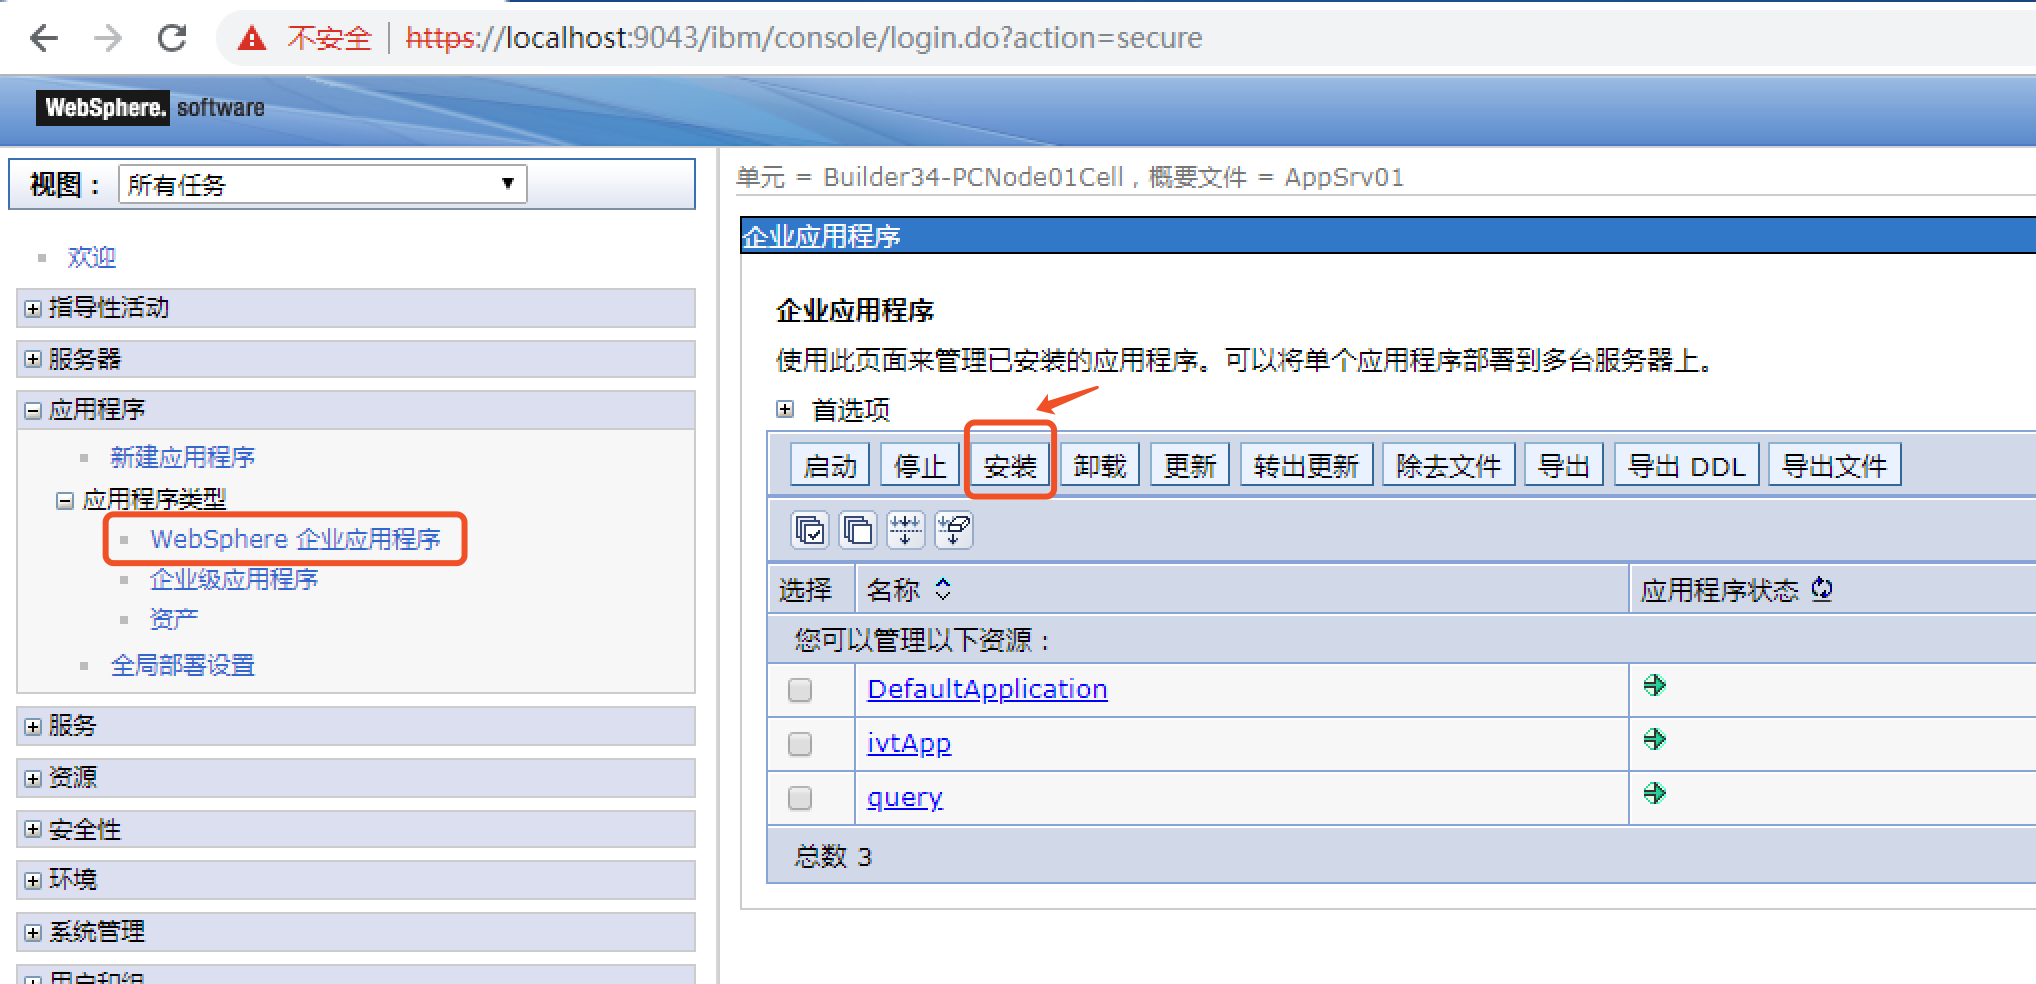Expand the 服务器 section
Image resolution: width=2036 pixels, height=984 pixels.
33,359
